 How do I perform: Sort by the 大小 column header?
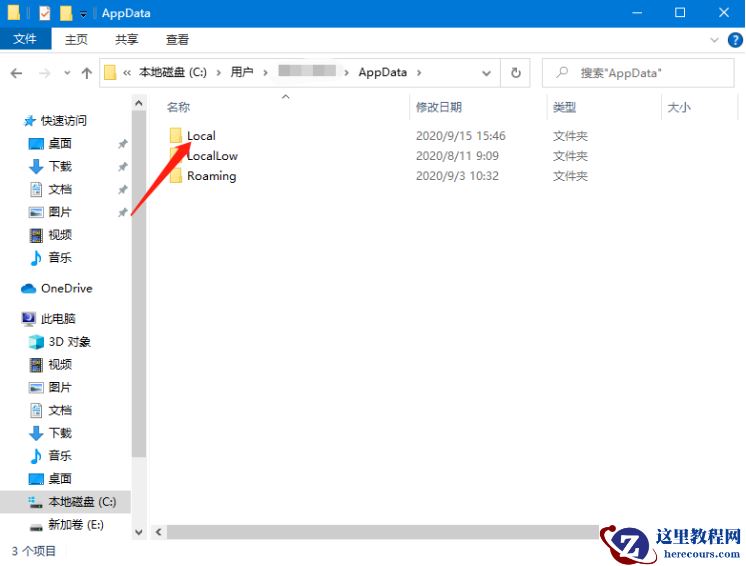pos(679,107)
